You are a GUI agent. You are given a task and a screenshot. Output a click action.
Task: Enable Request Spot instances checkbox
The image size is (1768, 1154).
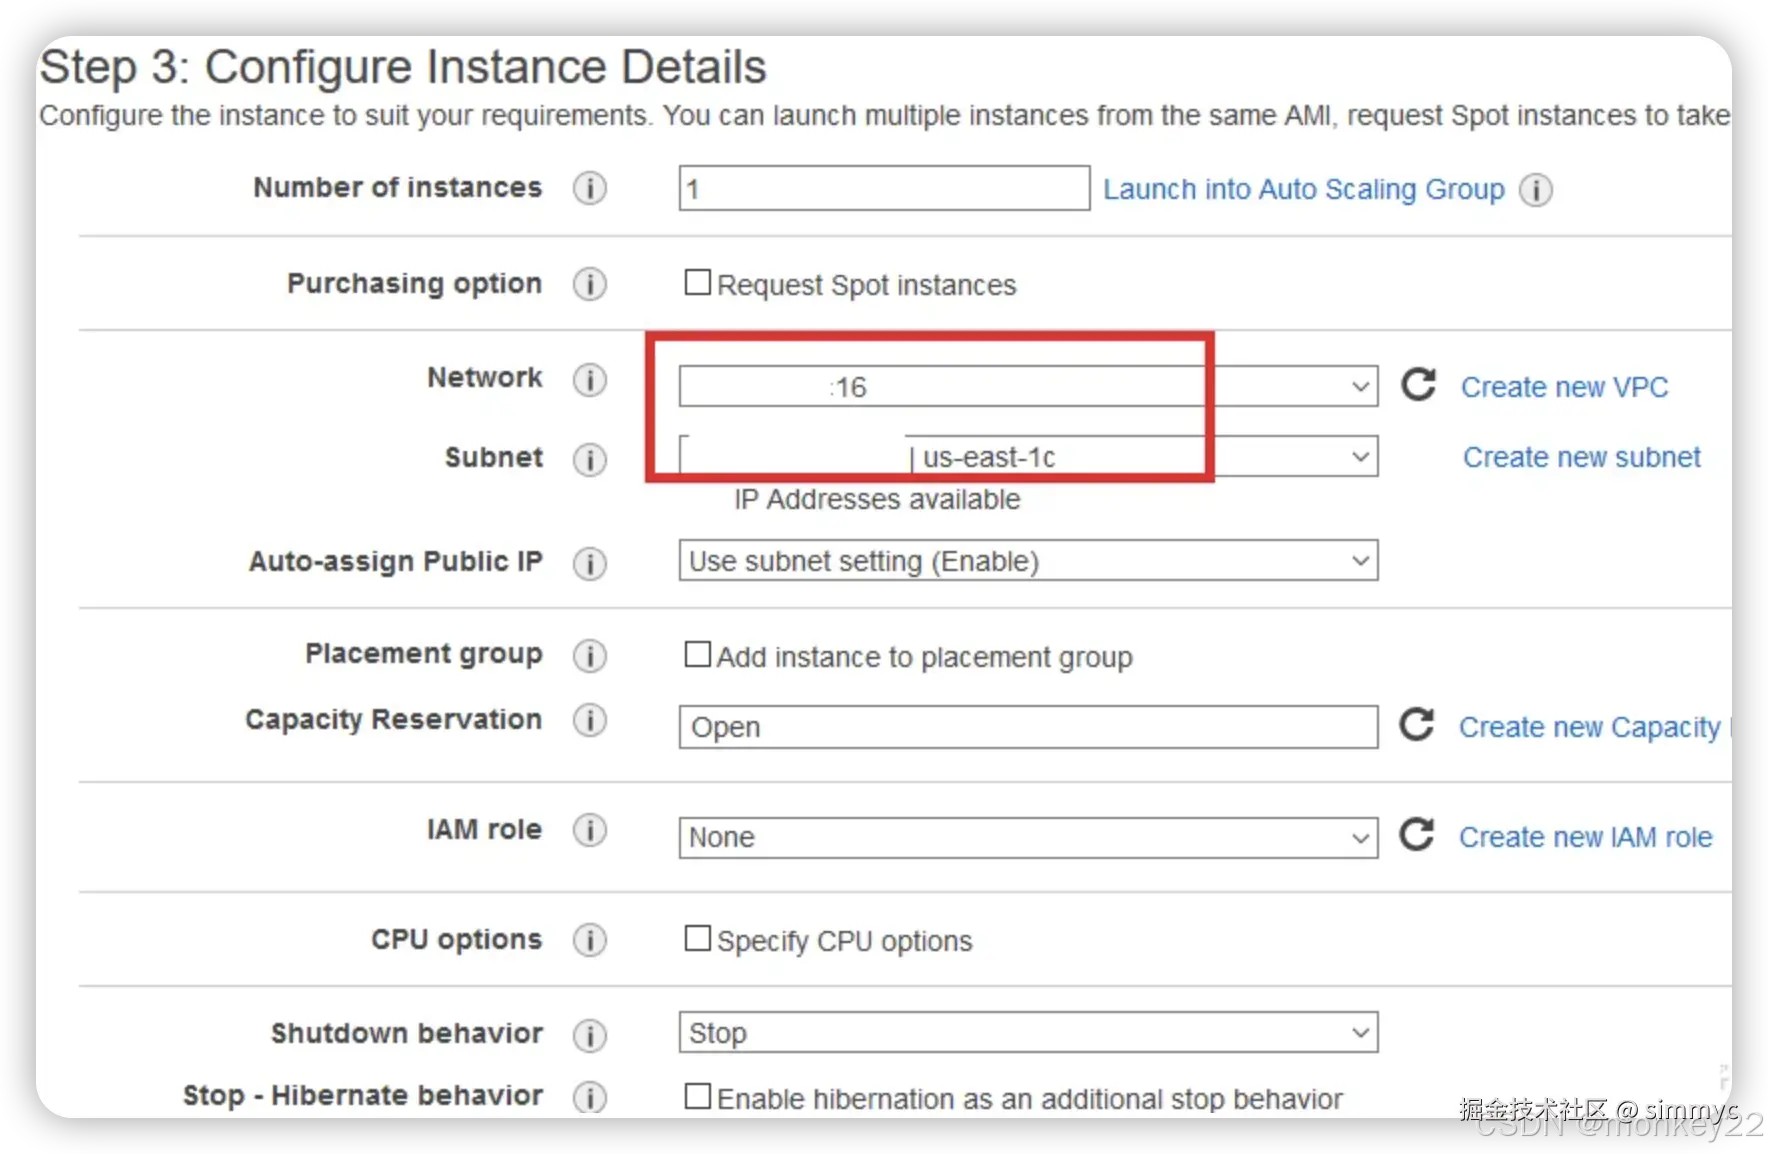pyautogui.click(x=697, y=283)
